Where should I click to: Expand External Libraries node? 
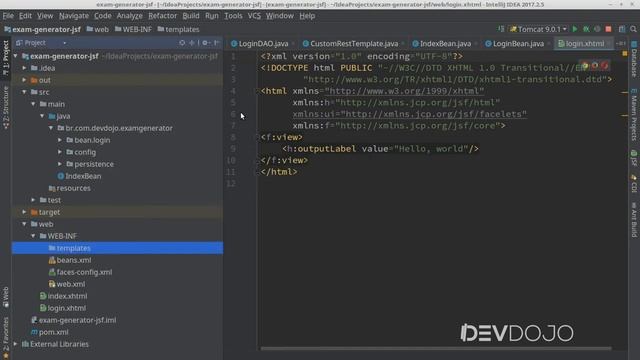(x=16, y=344)
